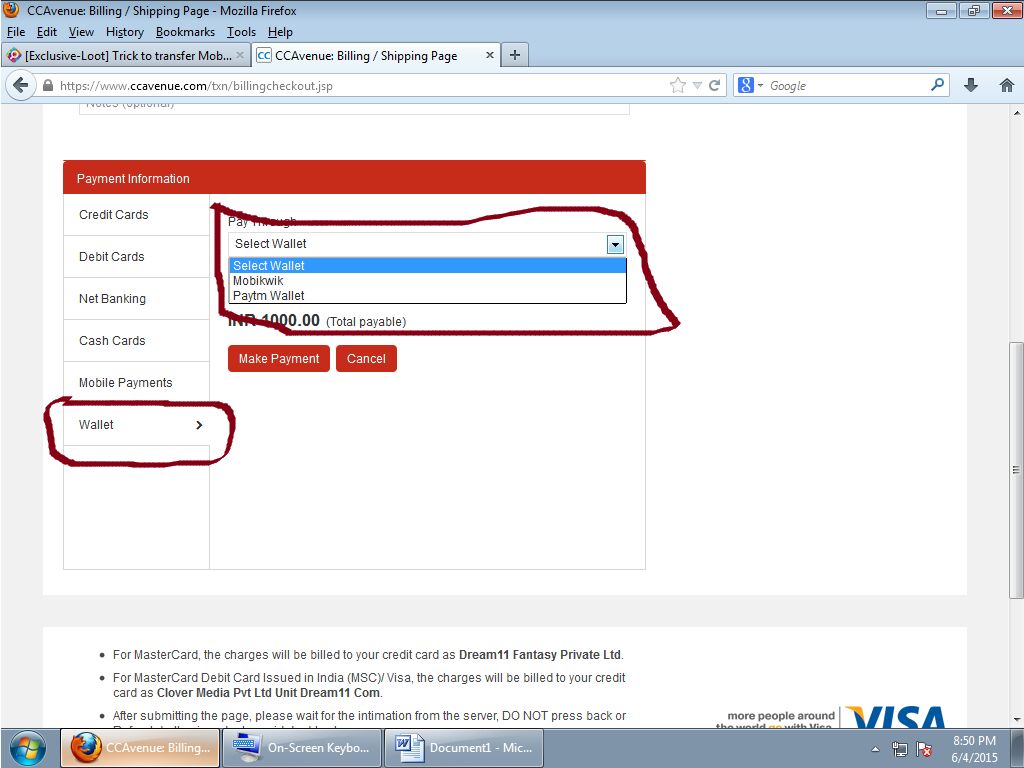Click the Google search box
1024x768 pixels.
point(848,86)
